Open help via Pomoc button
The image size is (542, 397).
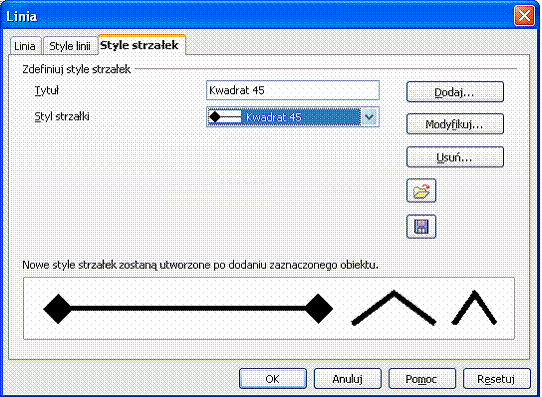coord(422,379)
